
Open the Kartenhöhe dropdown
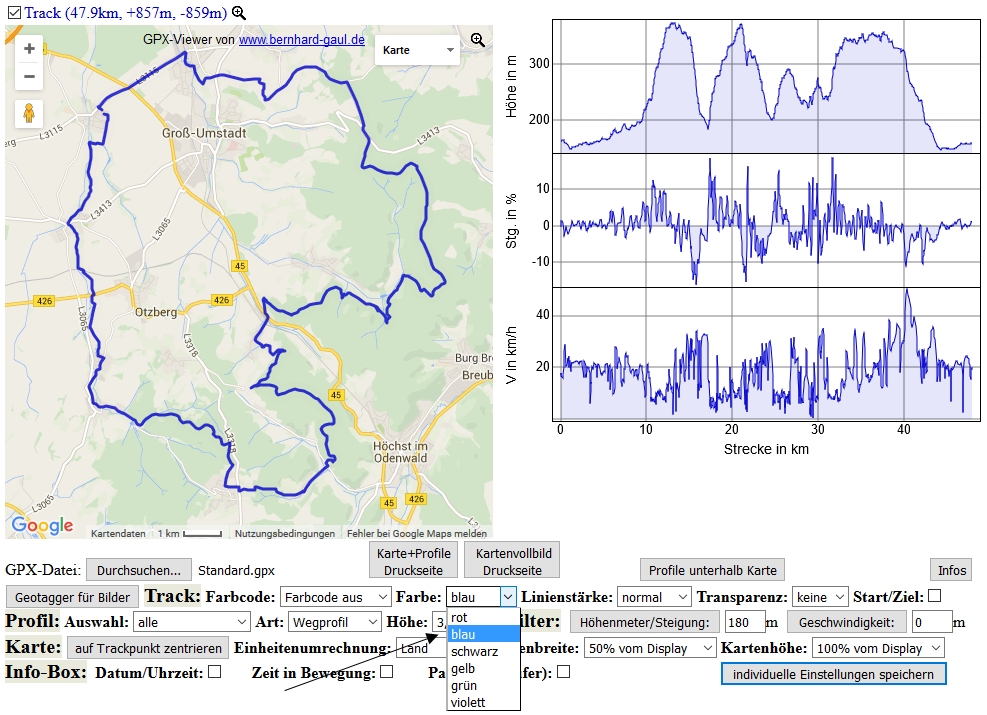tap(877, 648)
